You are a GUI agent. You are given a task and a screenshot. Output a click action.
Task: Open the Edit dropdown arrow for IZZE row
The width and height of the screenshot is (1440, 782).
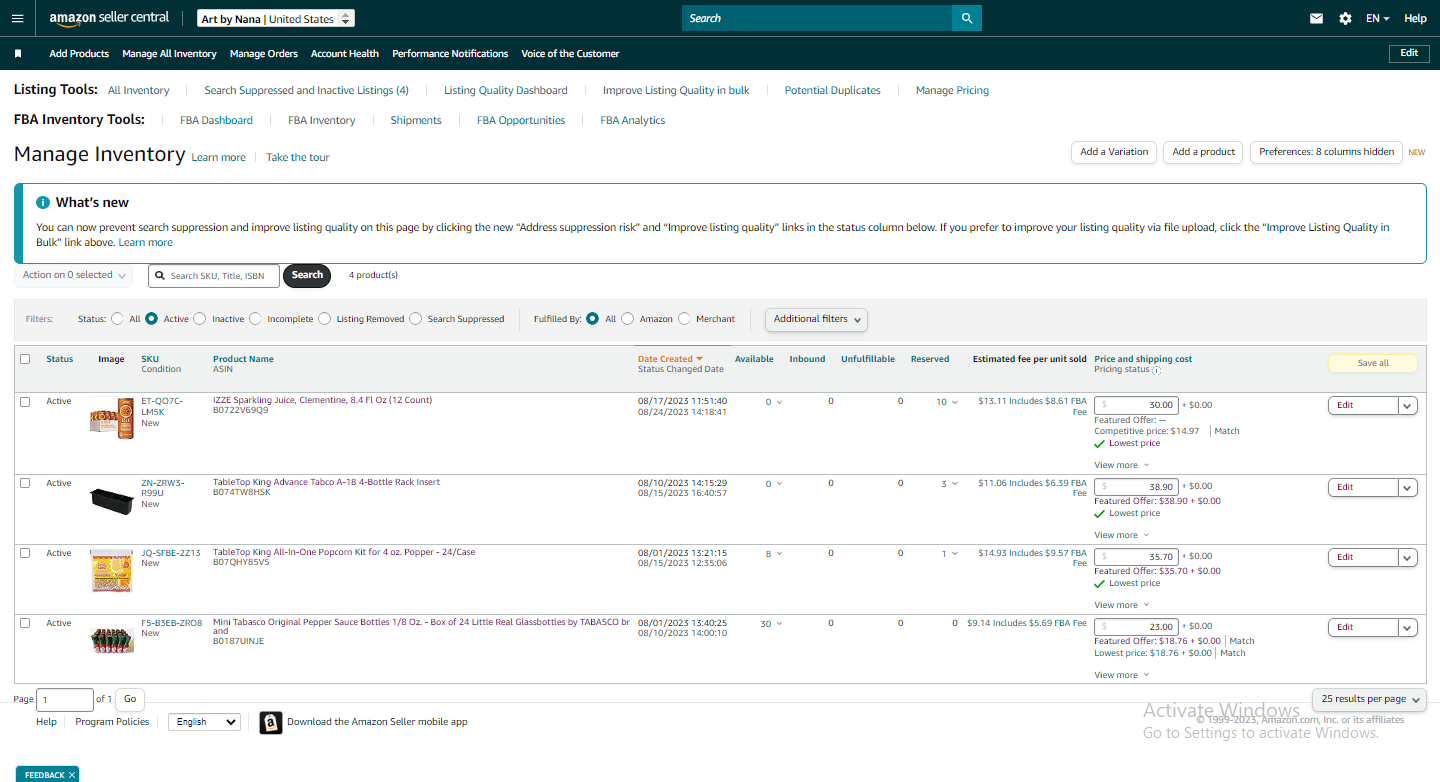pos(1408,405)
